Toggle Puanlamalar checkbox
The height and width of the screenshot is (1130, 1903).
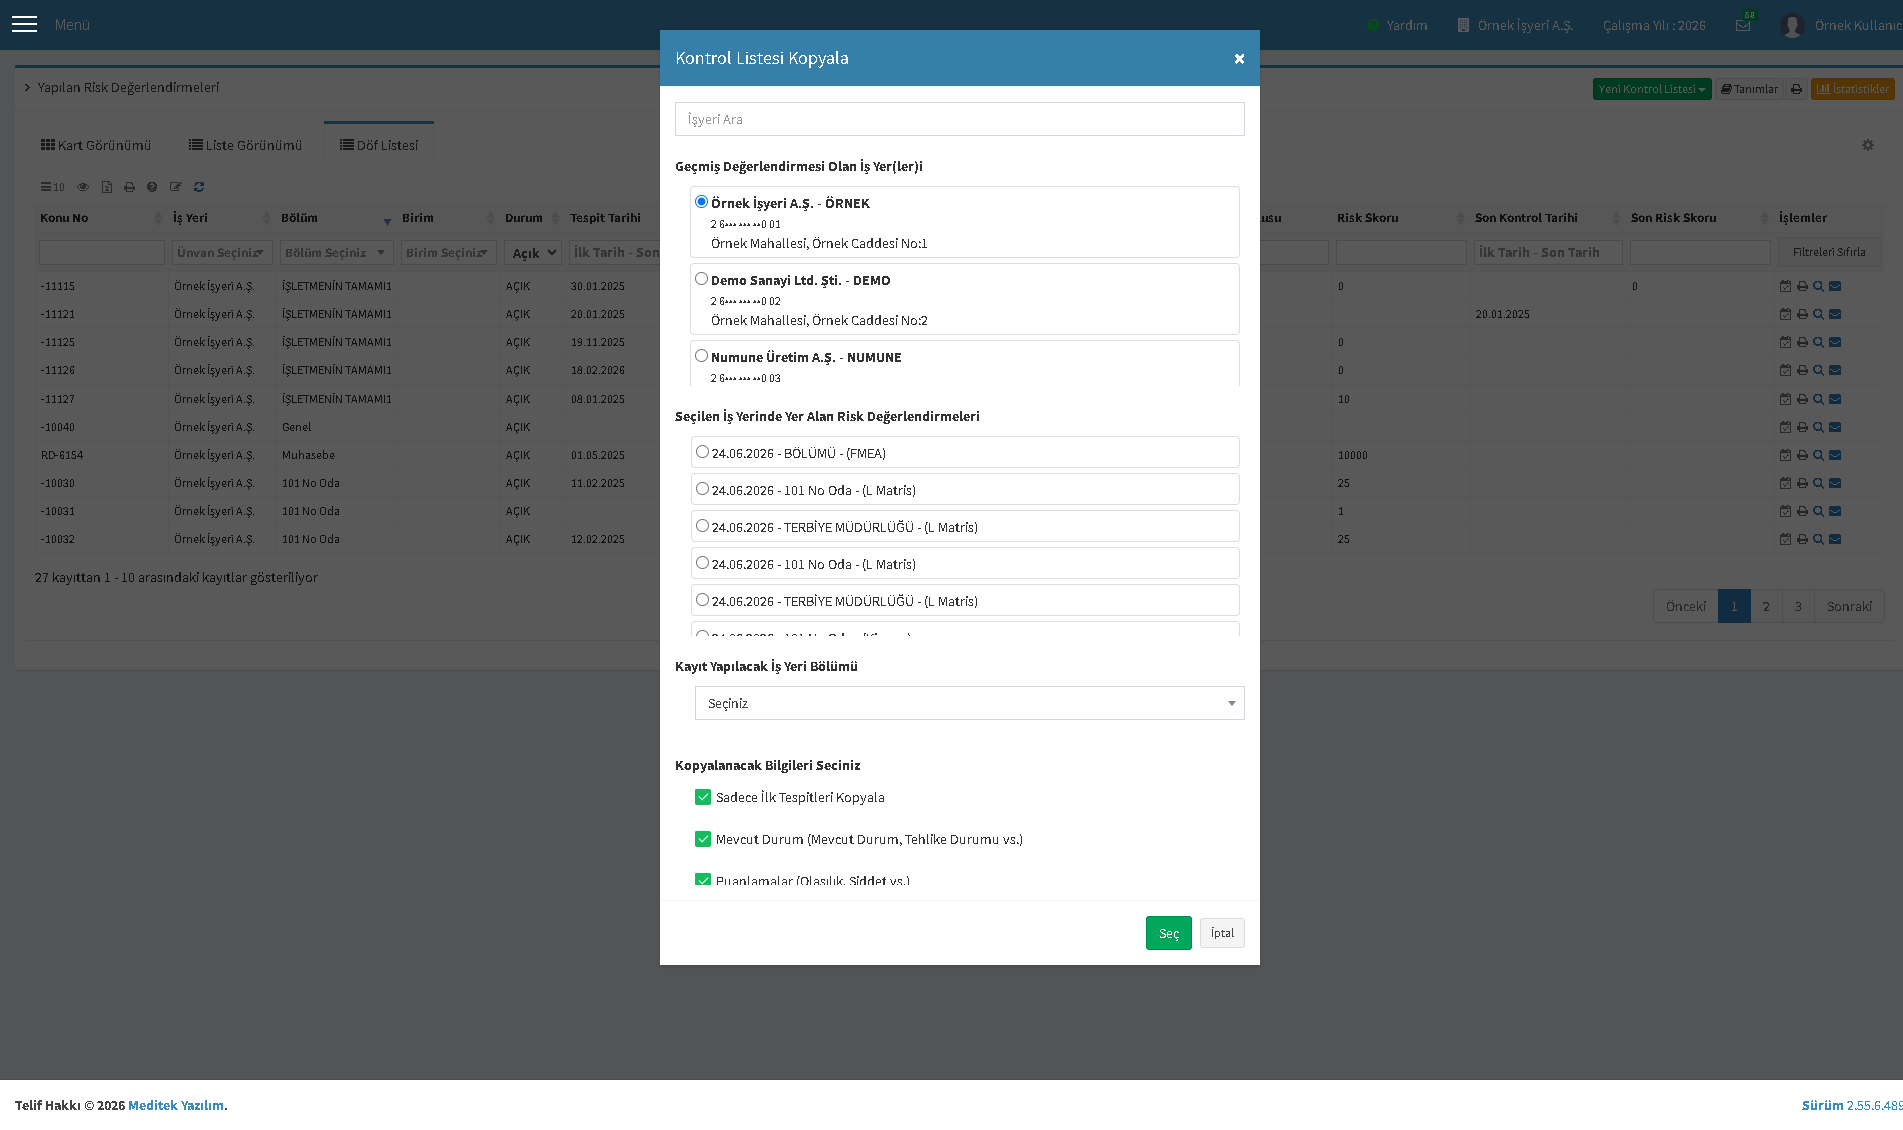pyautogui.click(x=703, y=880)
